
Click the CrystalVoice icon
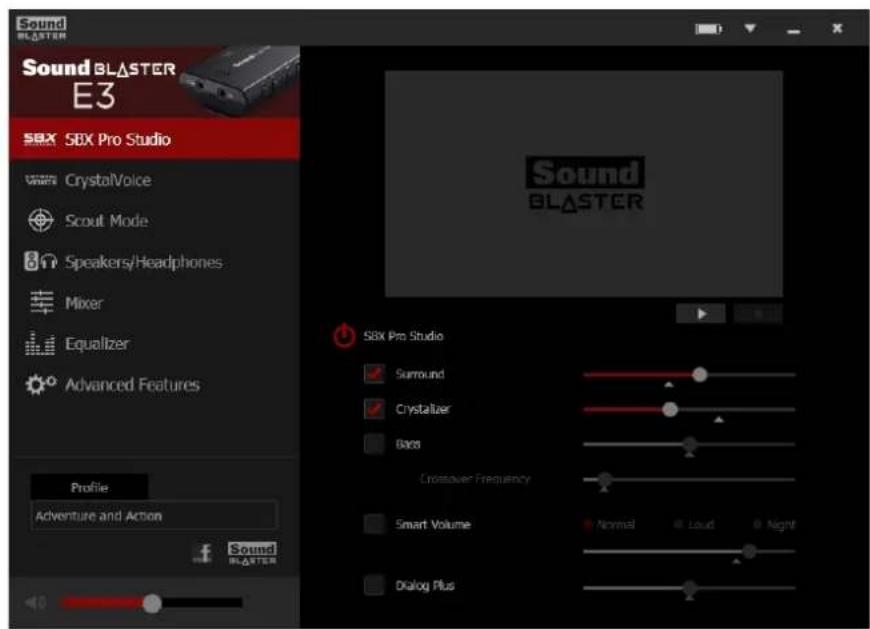tap(41, 180)
